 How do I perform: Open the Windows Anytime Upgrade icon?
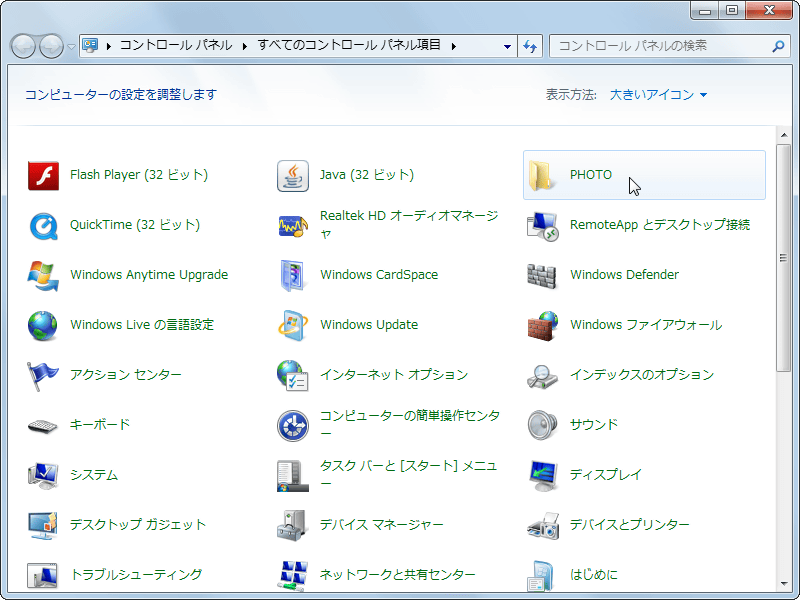click(x=43, y=276)
